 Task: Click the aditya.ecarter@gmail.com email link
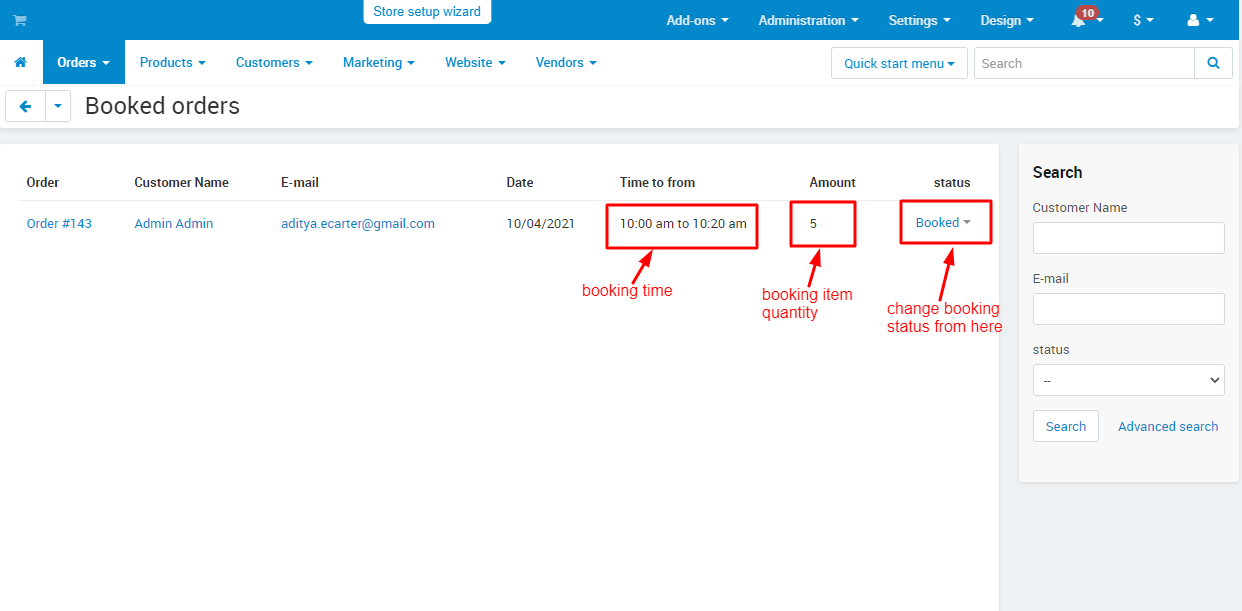coord(358,223)
